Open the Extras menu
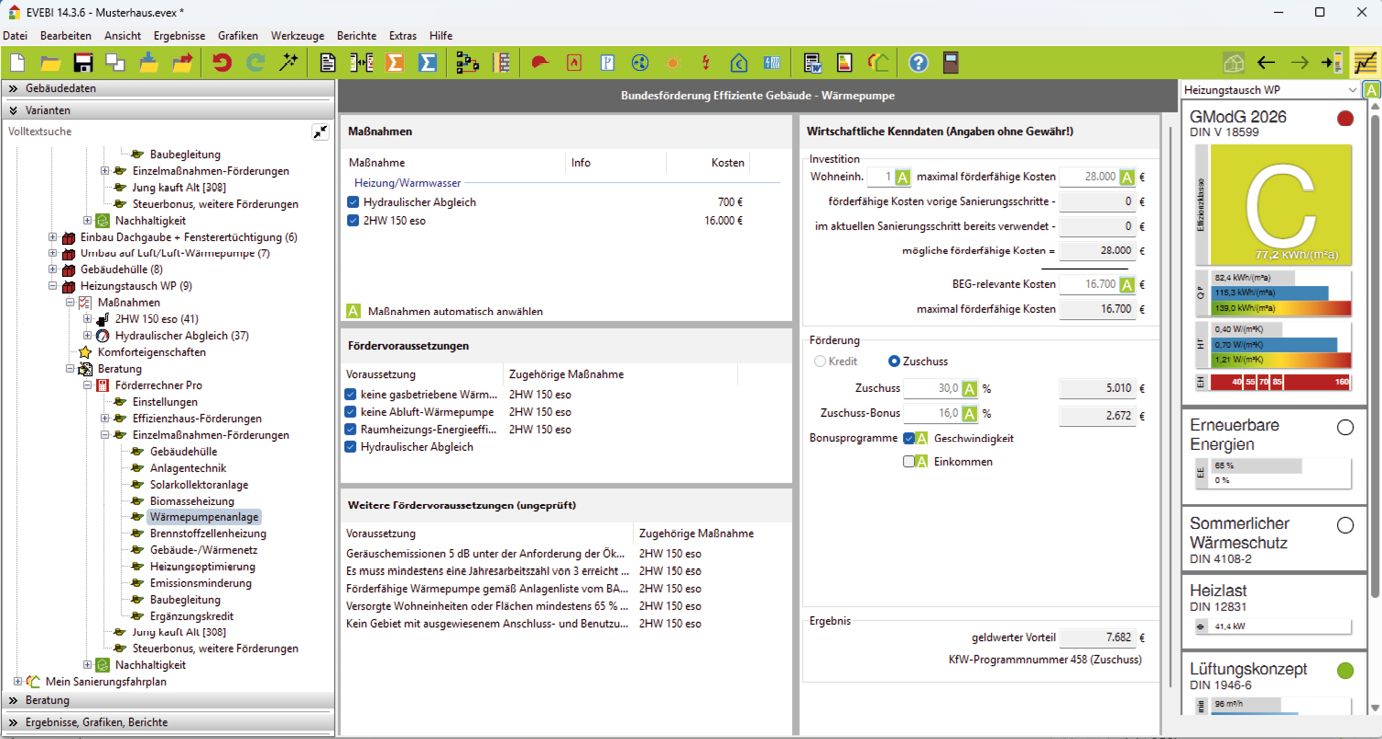Image resolution: width=1382 pixels, height=739 pixels. [x=403, y=35]
